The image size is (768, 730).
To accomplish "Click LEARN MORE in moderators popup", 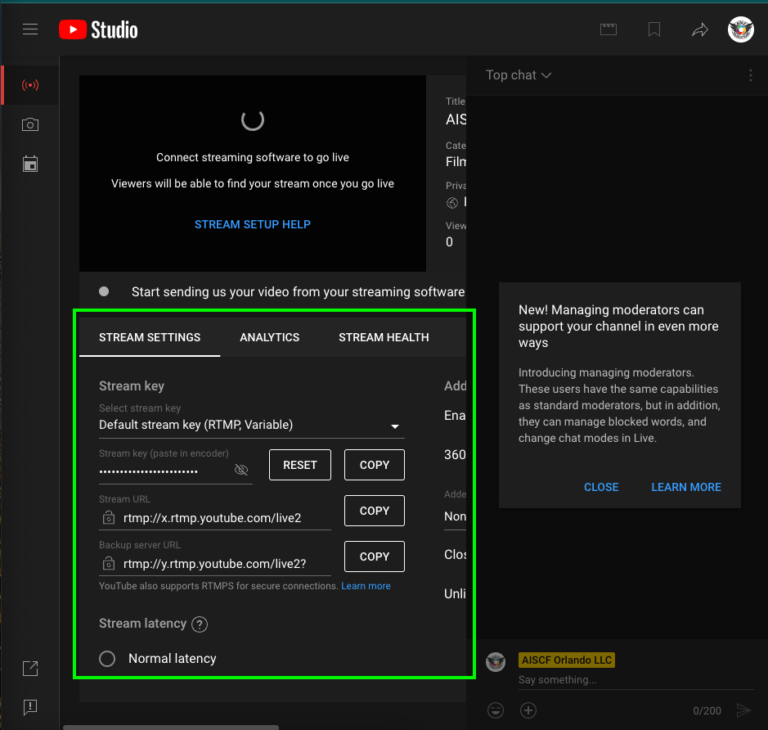I will 686,487.
